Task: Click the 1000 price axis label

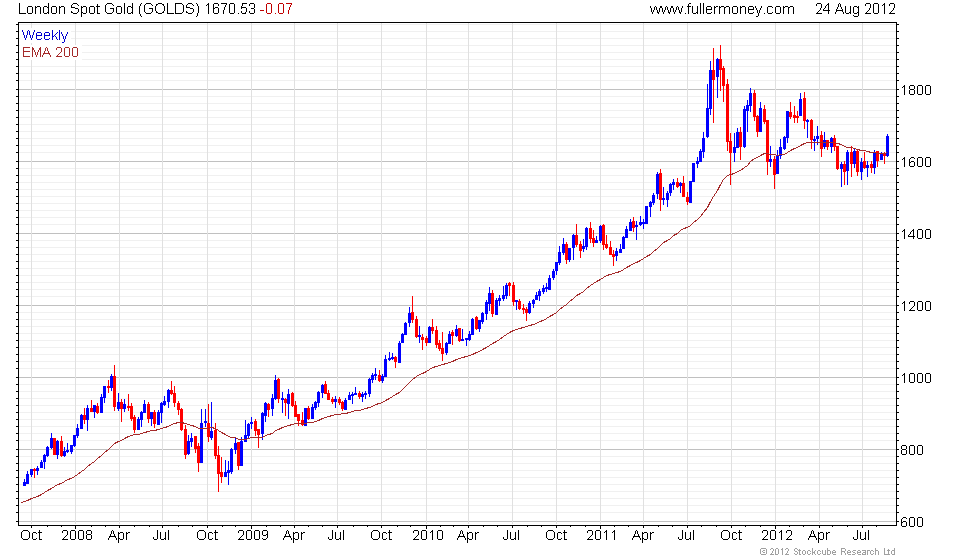Action: 916,378
